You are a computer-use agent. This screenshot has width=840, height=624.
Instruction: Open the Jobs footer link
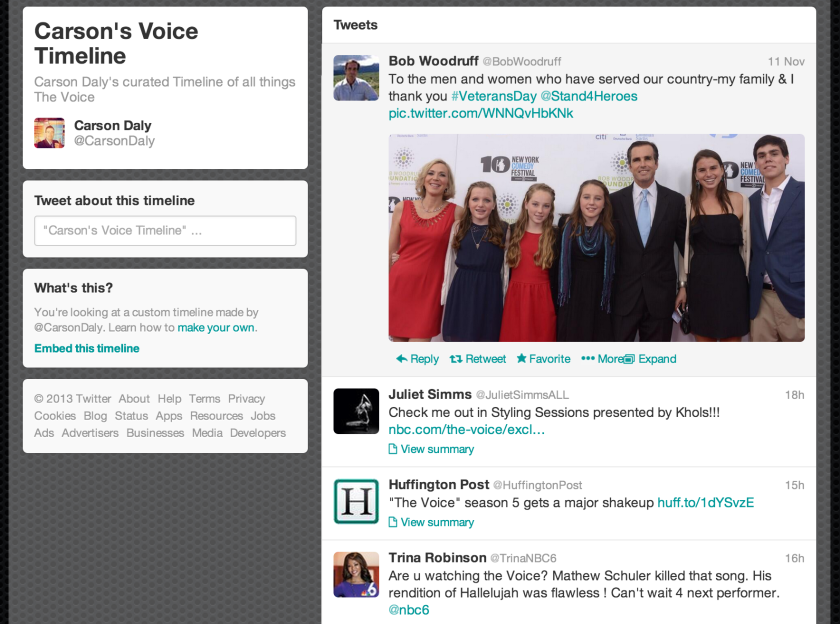pyautogui.click(x=263, y=416)
